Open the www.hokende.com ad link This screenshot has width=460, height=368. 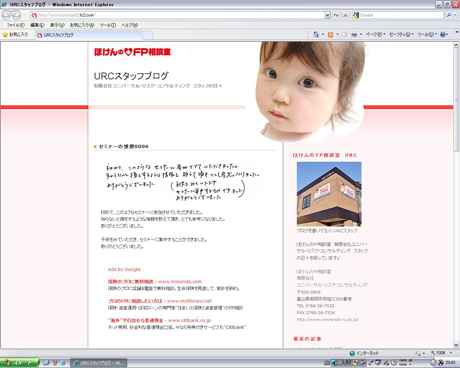[x=180, y=281]
